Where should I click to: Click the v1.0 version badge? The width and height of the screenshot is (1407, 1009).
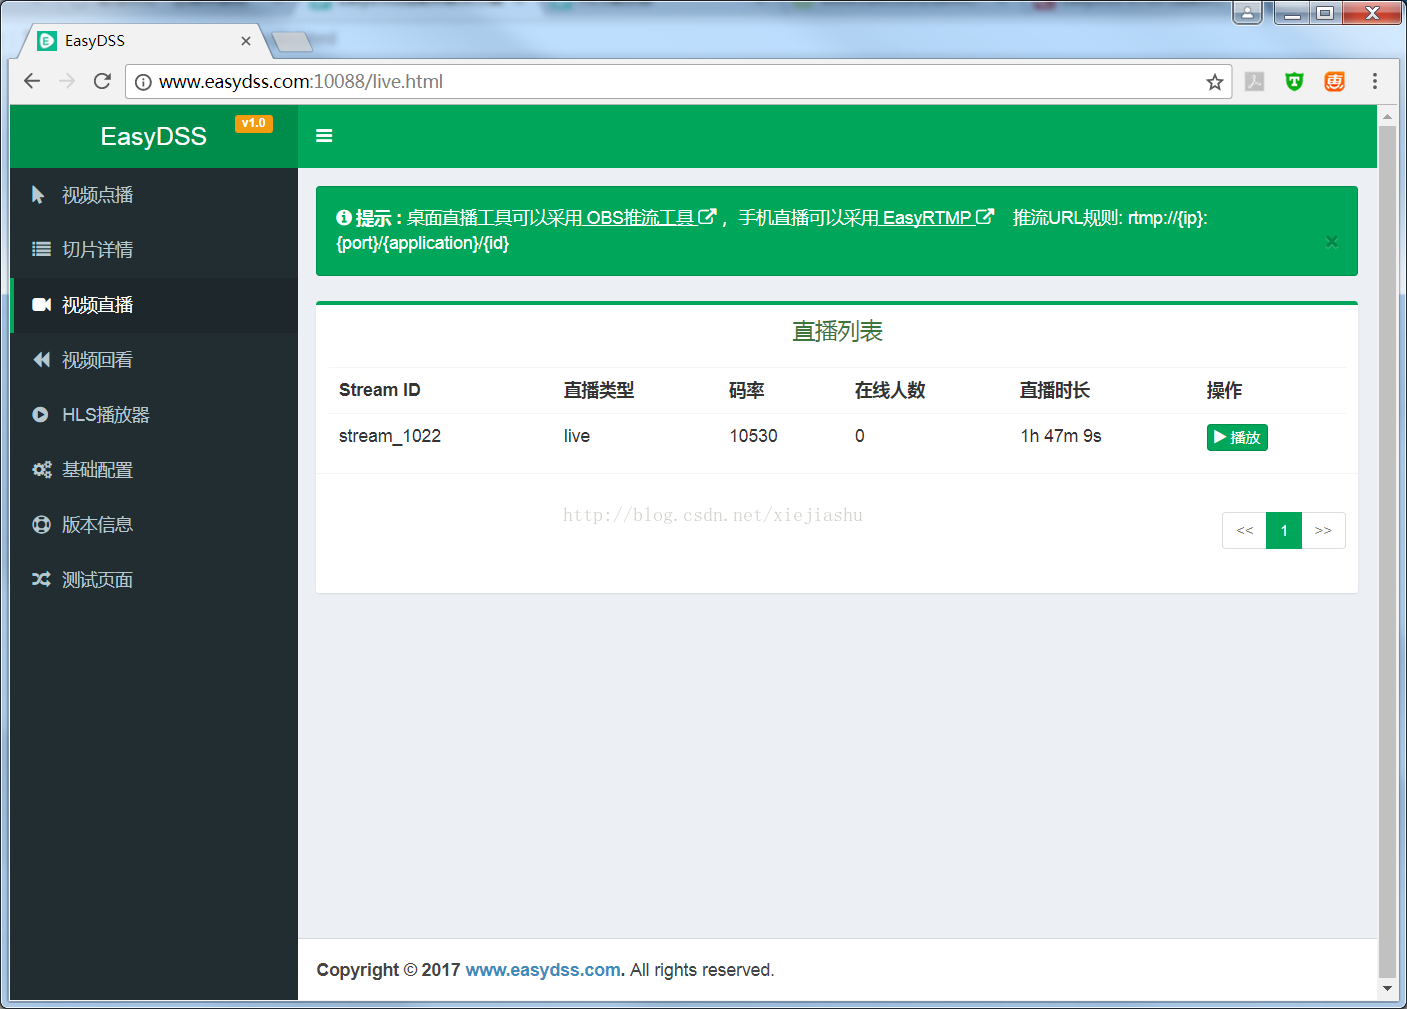[x=254, y=124]
